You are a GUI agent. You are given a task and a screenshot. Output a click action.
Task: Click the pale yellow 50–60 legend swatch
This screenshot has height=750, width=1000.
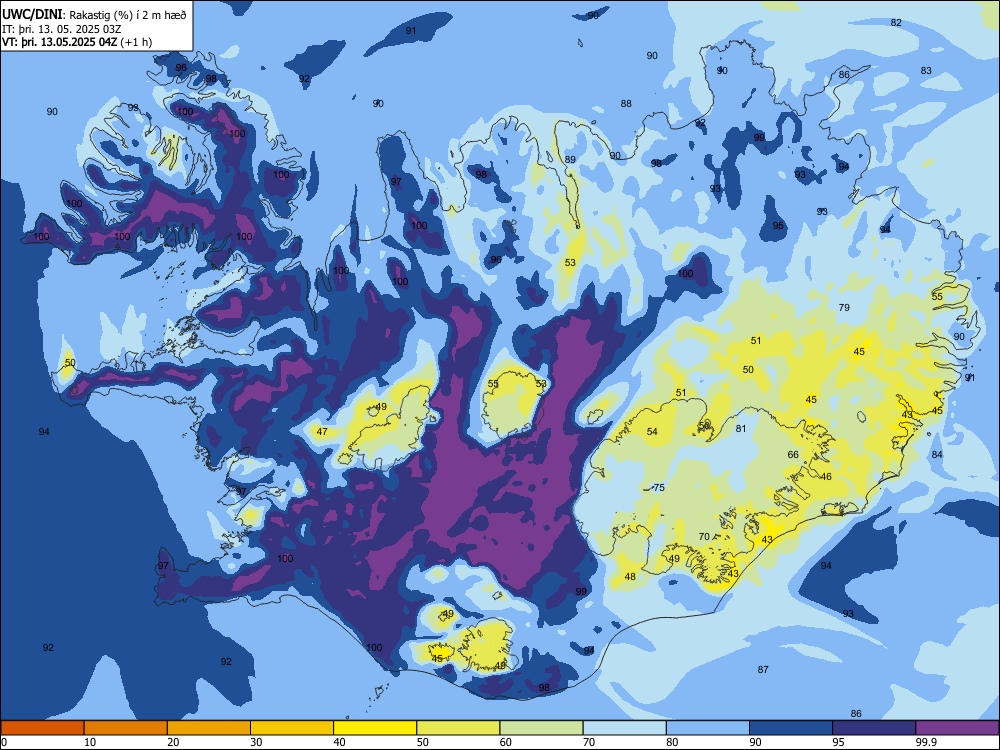point(459,728)
